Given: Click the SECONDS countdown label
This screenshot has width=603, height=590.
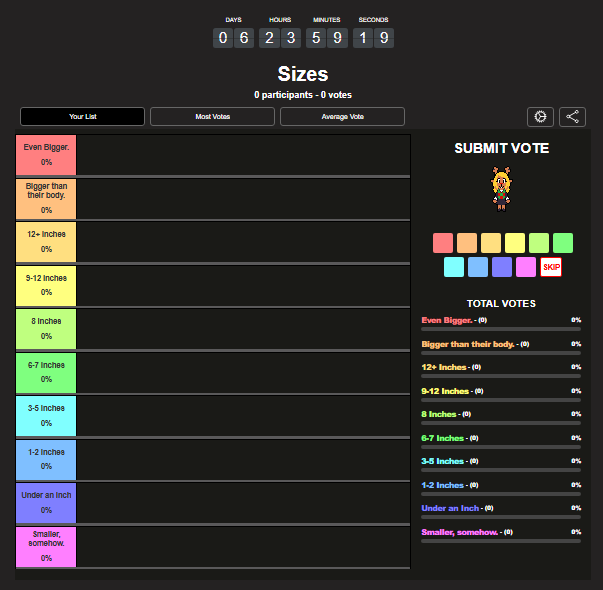Looking at the screenshot, I should (x=373, y=20).
